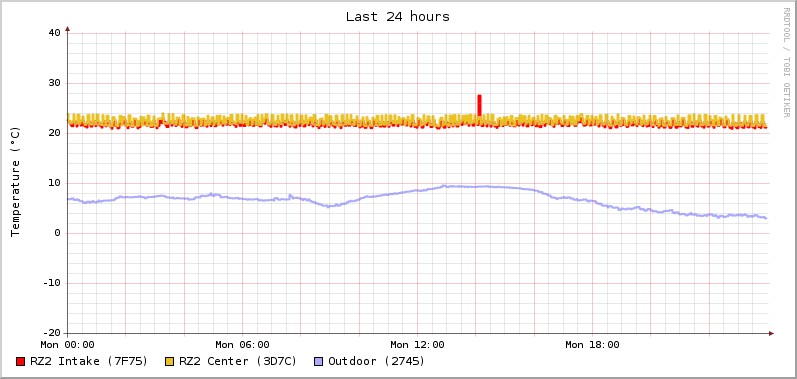The image size is (797, 379).
Task: Click the Last 24 hours chart title
Action: point(397,17)
